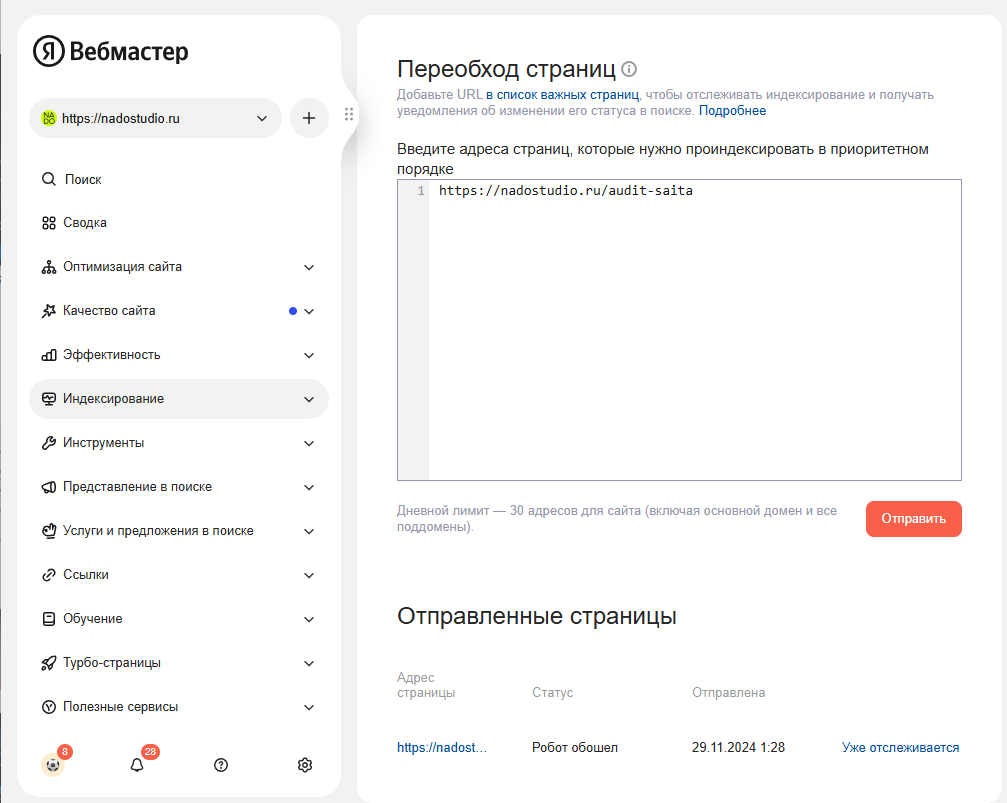The height and width of the screenshot is (803, 1007).
Task: Open notifications bell with 28 badge
Action: tap(137, 764)
